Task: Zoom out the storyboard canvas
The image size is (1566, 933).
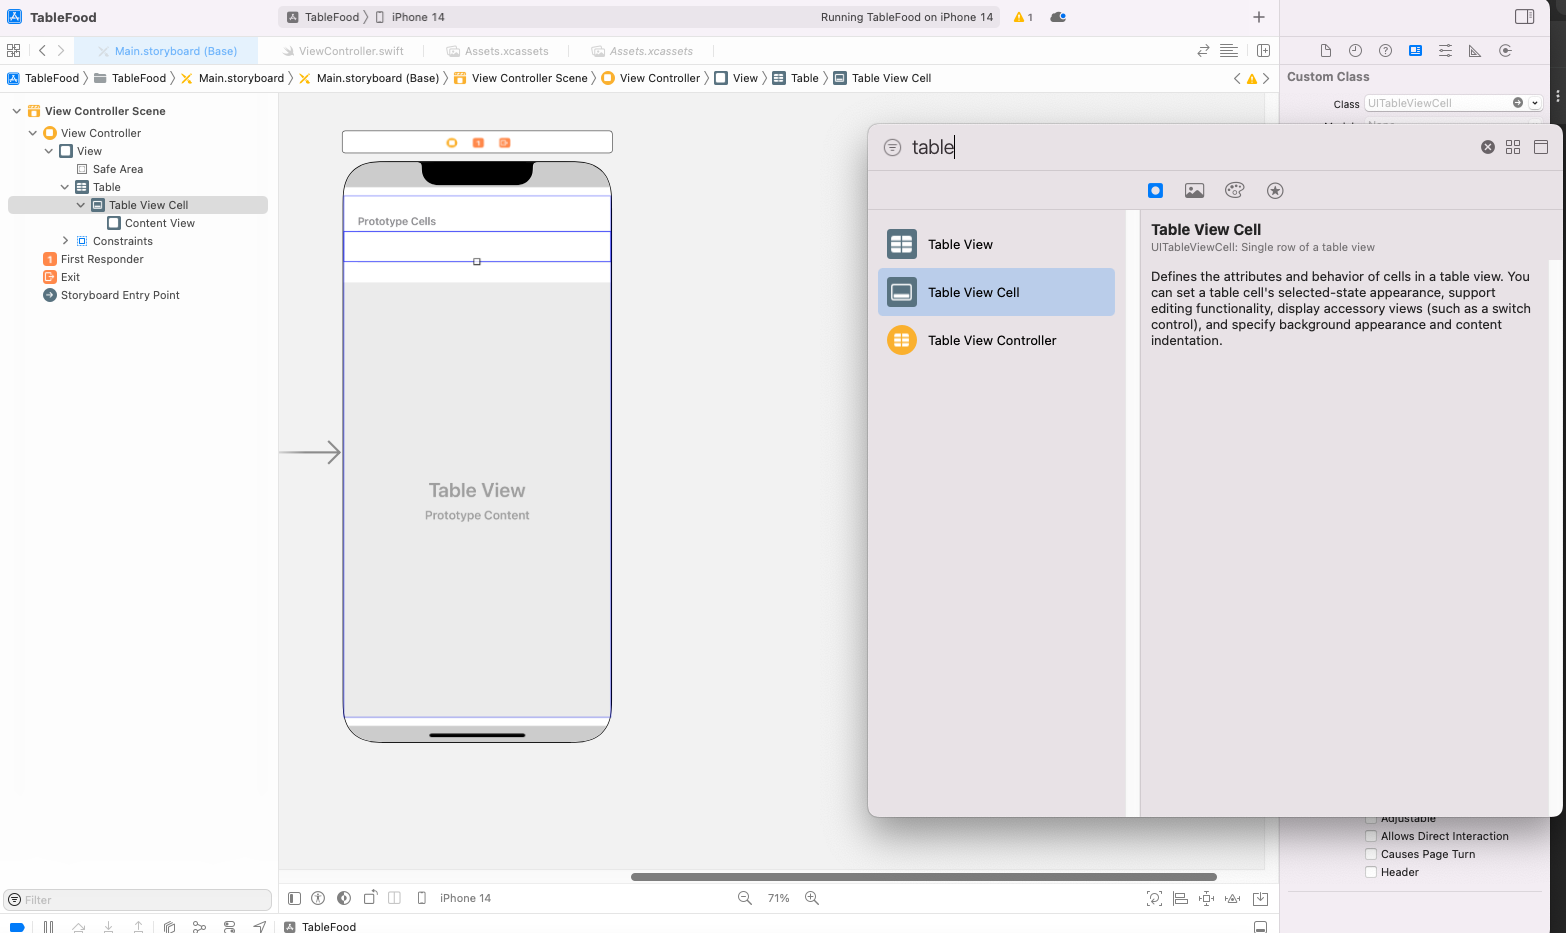Action: point(745,898)
